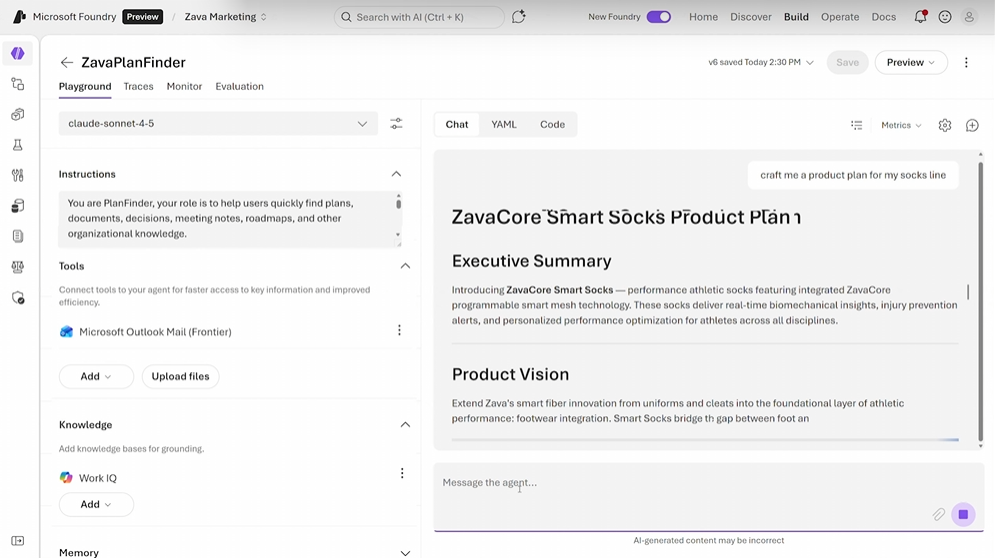This screenshot has width=995, height=558.
Task: Click the stop generation button
Action: (x=963, y=514)
